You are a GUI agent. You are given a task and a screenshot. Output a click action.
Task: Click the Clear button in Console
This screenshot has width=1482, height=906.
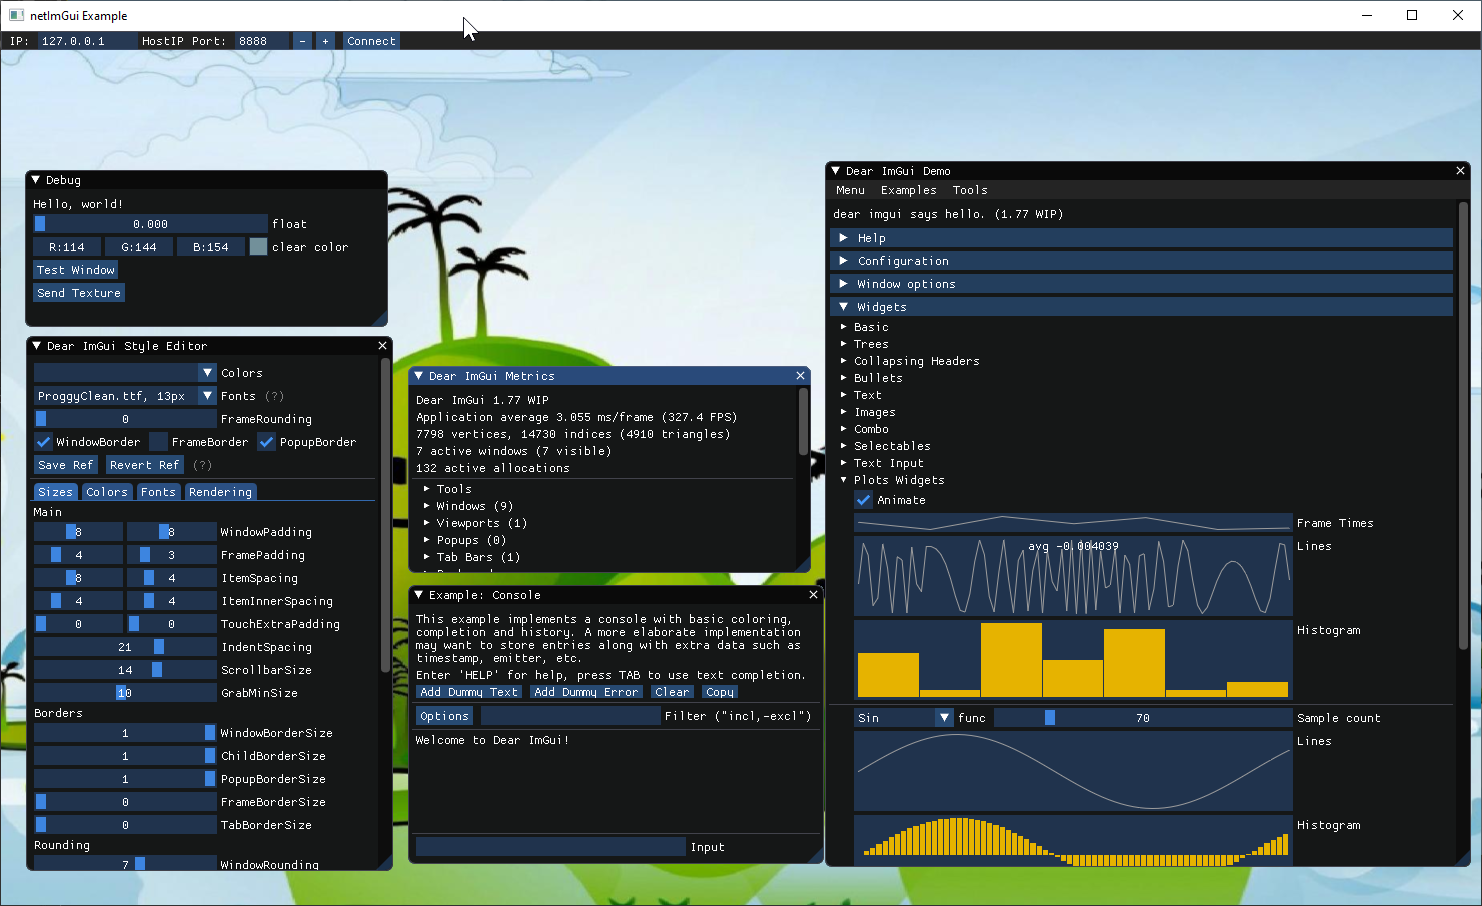(672, 692)
